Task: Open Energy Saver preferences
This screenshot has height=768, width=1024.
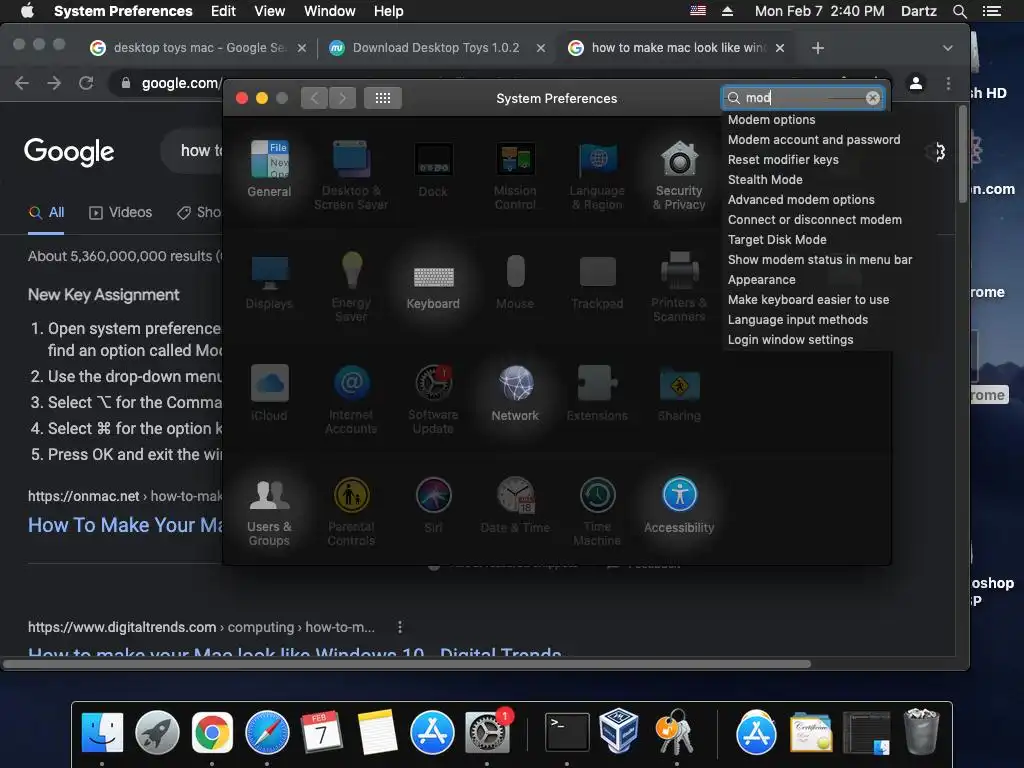Action: 351,287
